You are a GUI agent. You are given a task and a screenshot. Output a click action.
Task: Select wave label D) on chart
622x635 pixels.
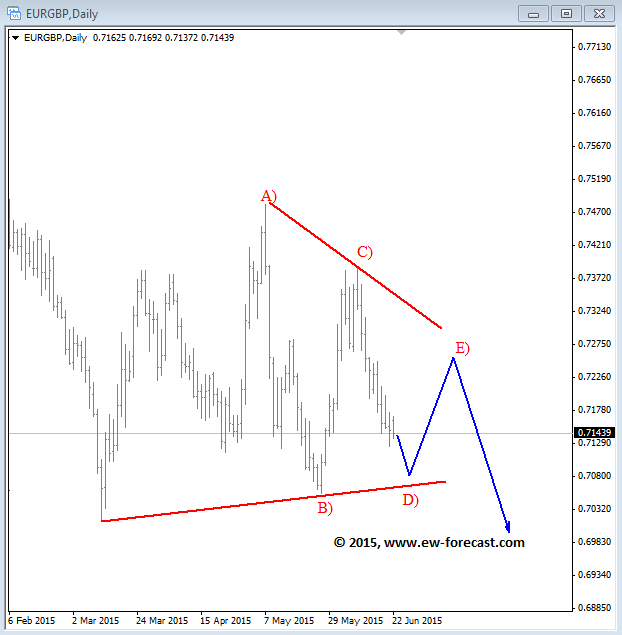click(x=410, y=500)
